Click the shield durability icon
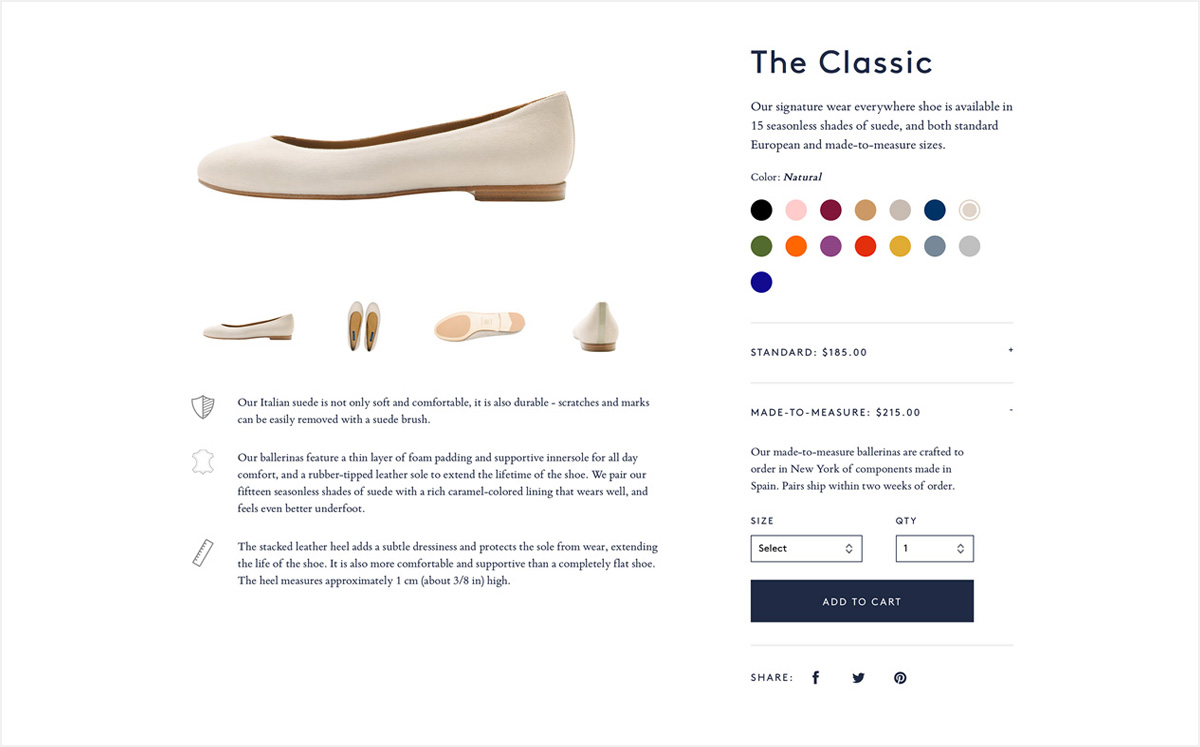 click(x=203, y=407)
